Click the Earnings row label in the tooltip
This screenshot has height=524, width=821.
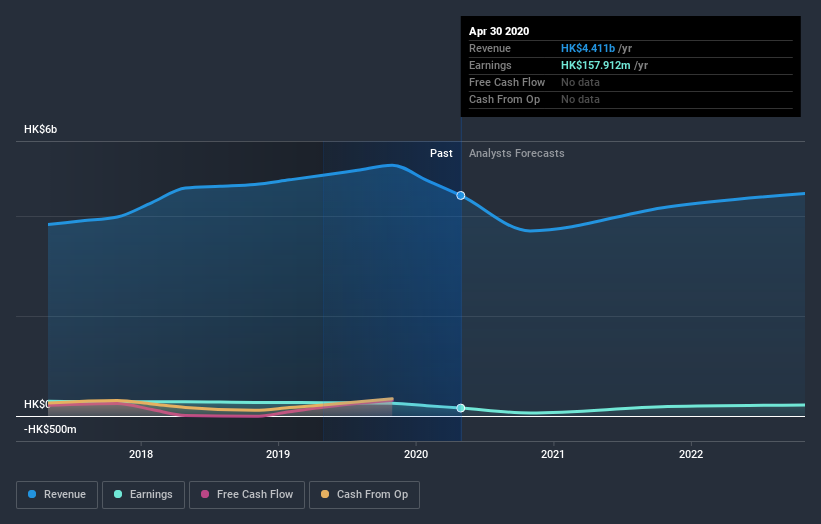point(490,65)
